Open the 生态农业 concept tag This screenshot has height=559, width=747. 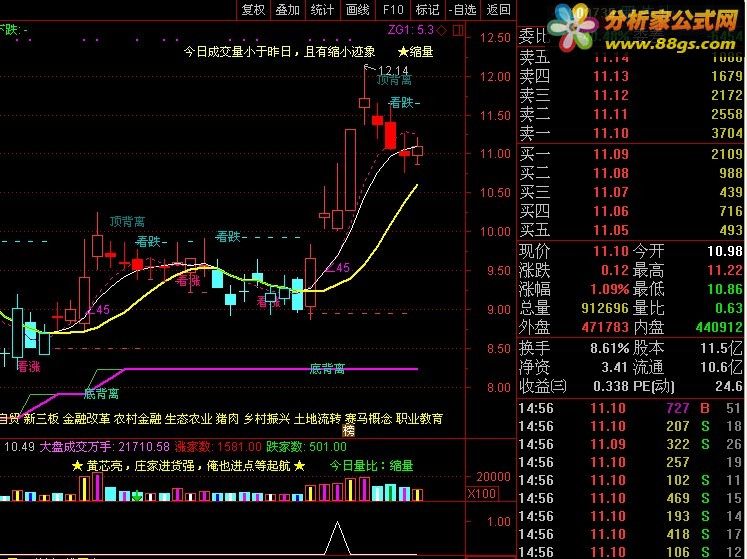coord(188,418)
